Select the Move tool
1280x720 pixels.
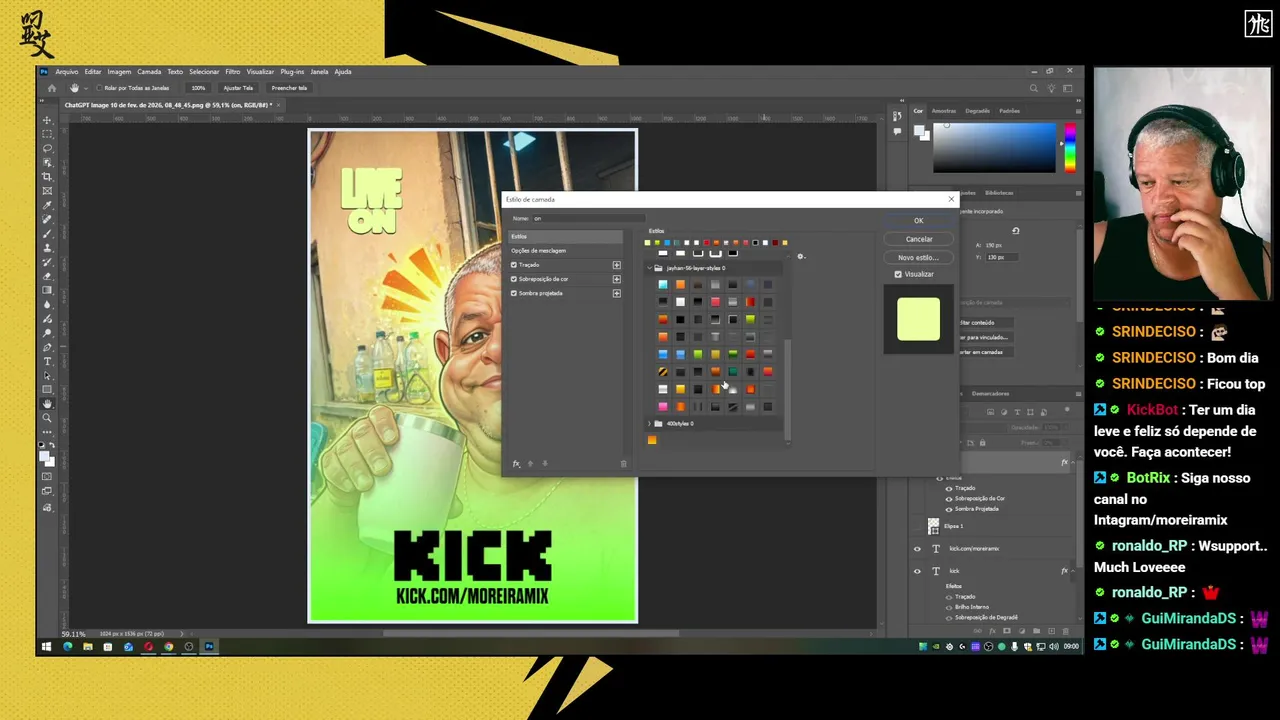(47, 120)
